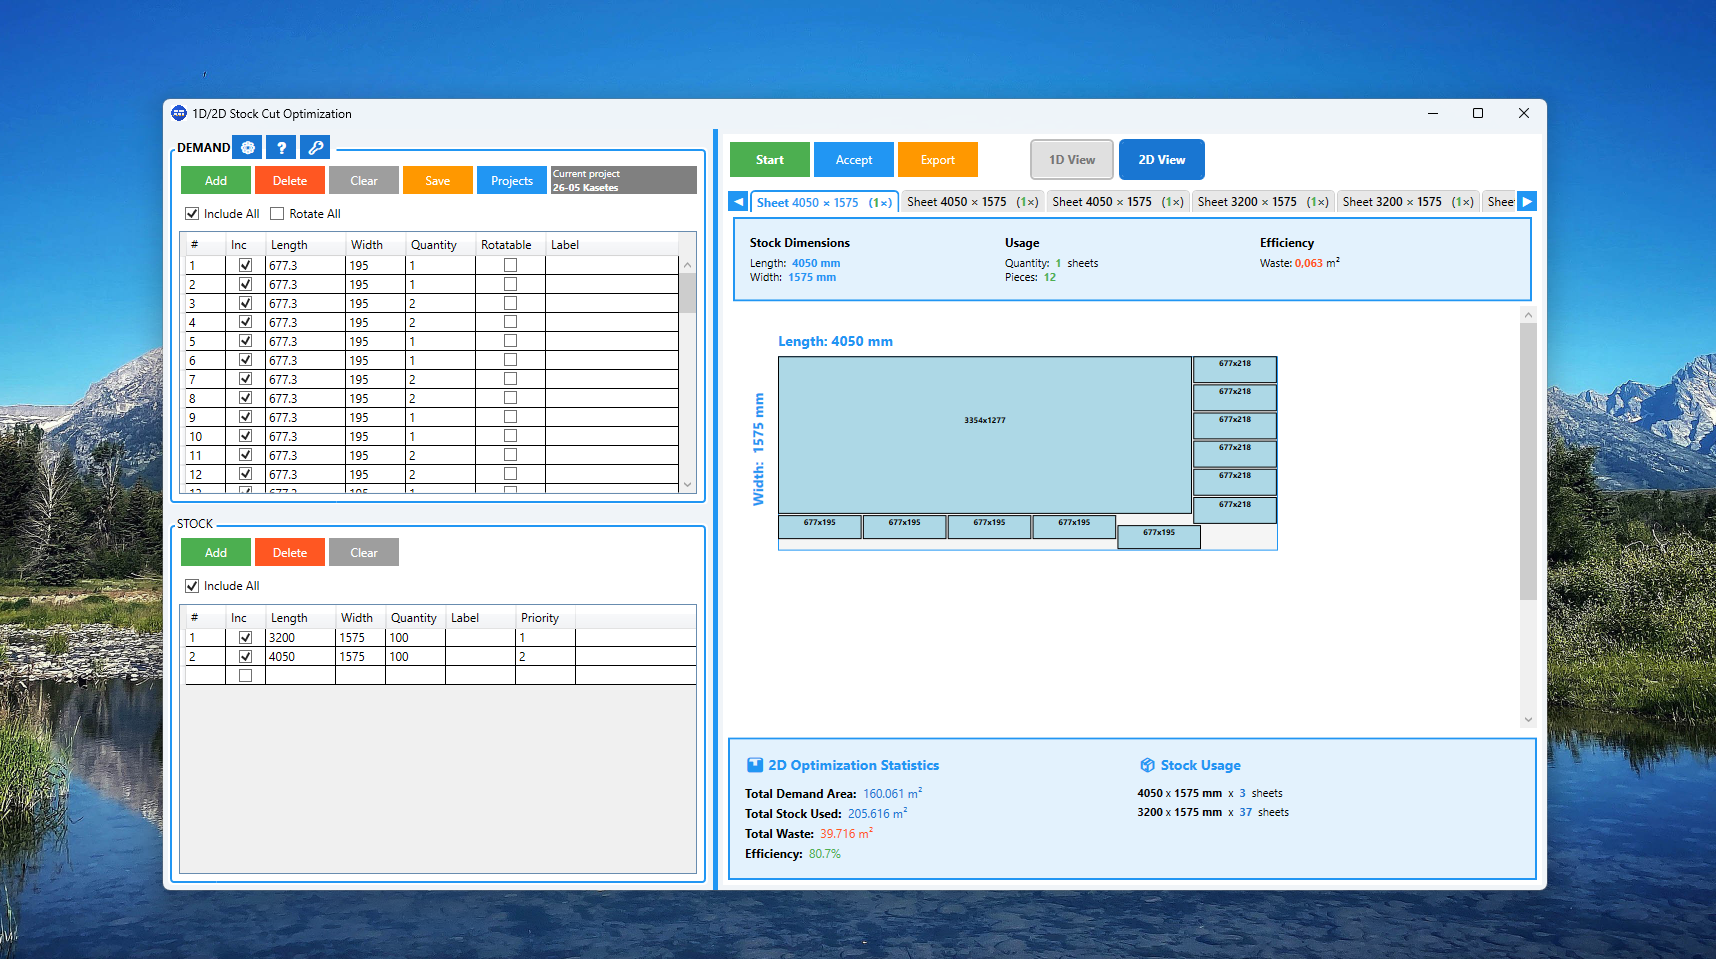This screenshot has width=1716, height=959.
Task: Navigate to previous sheets with left arrow icon
Action: coord(737,201)
